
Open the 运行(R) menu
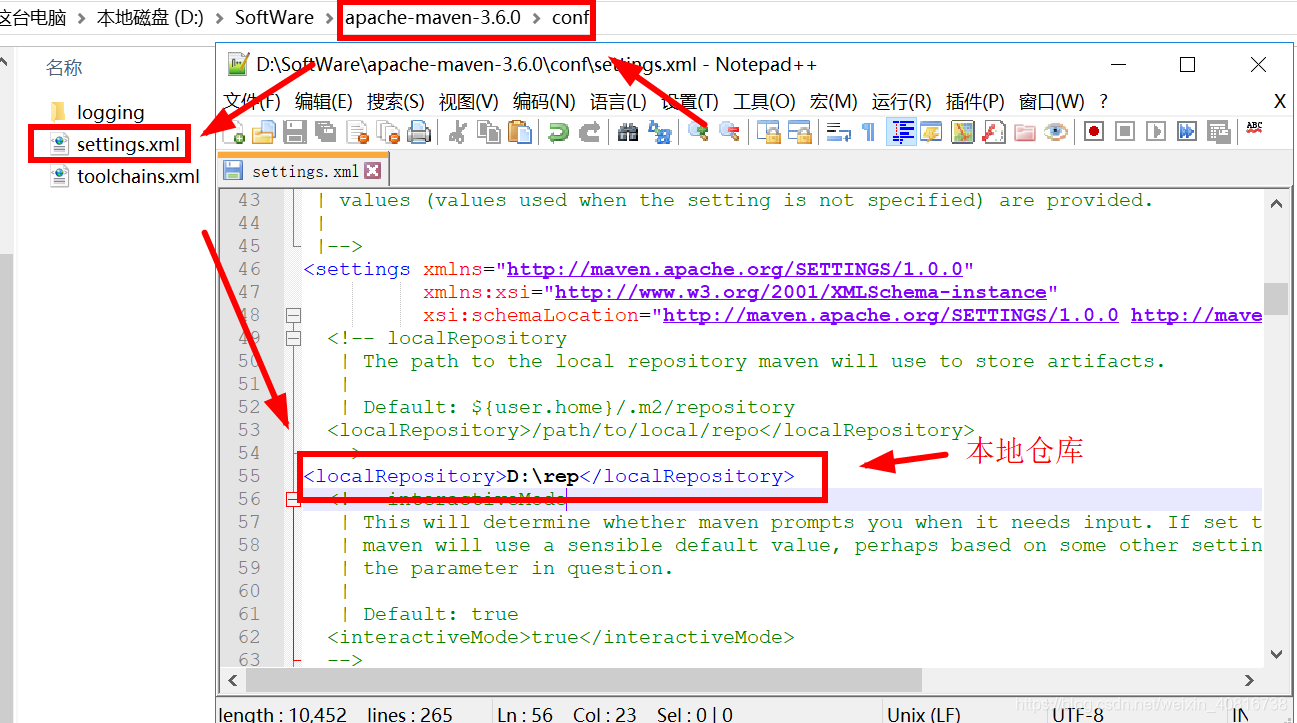click(902, 102)
